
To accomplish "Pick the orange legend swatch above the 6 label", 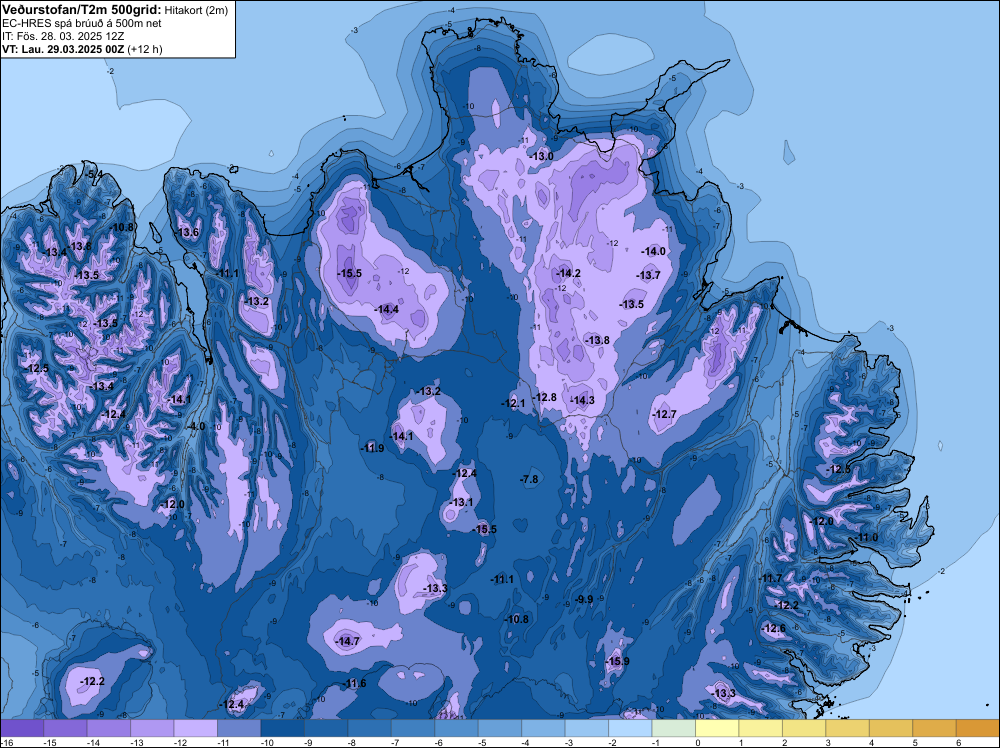I will (x=977, y=728).
